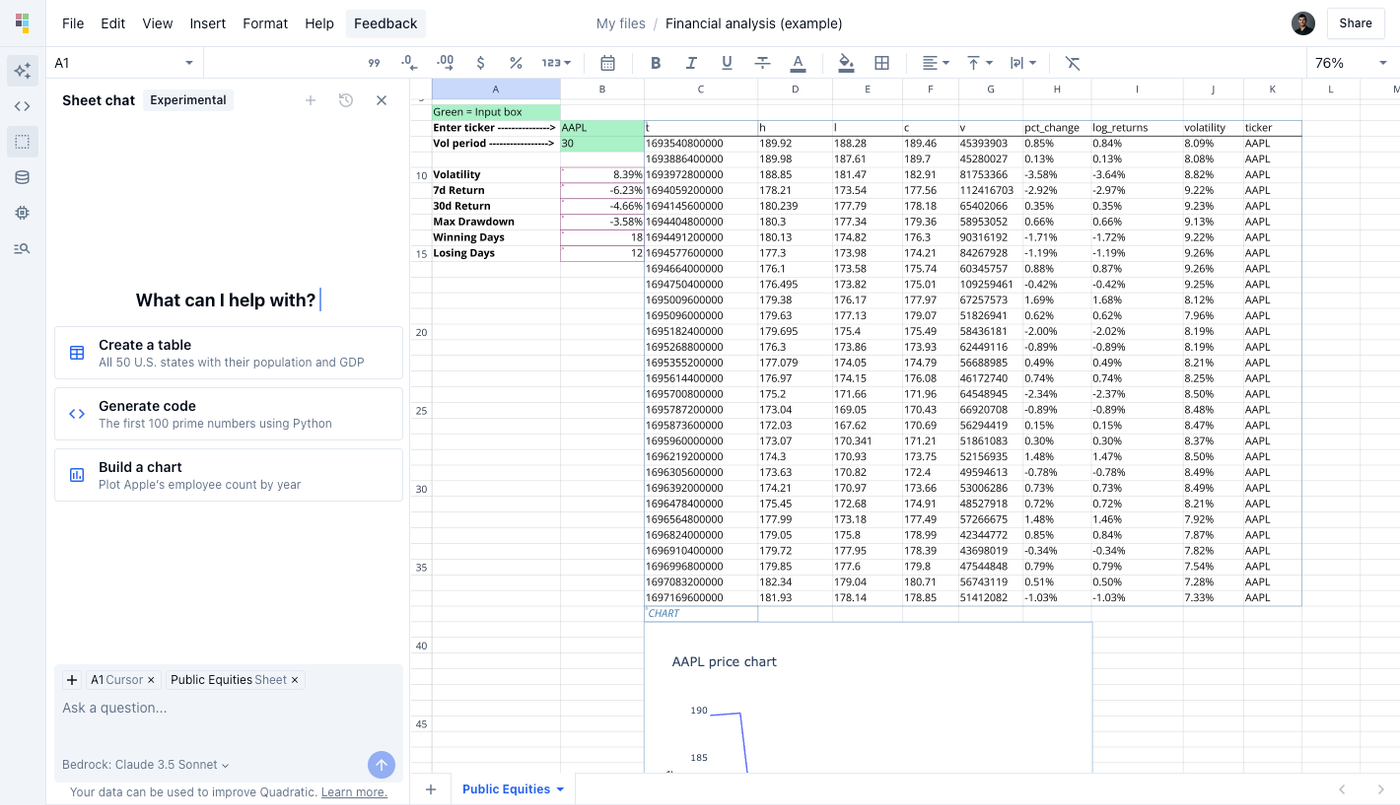The width and height of the screenshot is (1400, 805).
Task: Clear formatting with the crossed-out icon
Action: click(x=1072, y=63)
